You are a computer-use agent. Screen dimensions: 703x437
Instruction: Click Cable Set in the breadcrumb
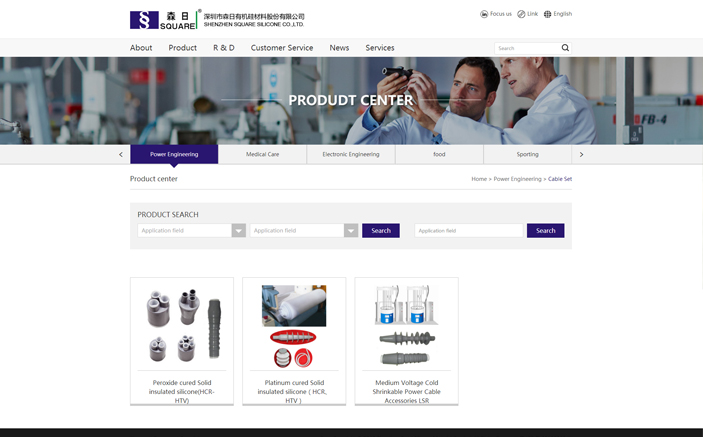pyautogui.click(x=560, y=179)
